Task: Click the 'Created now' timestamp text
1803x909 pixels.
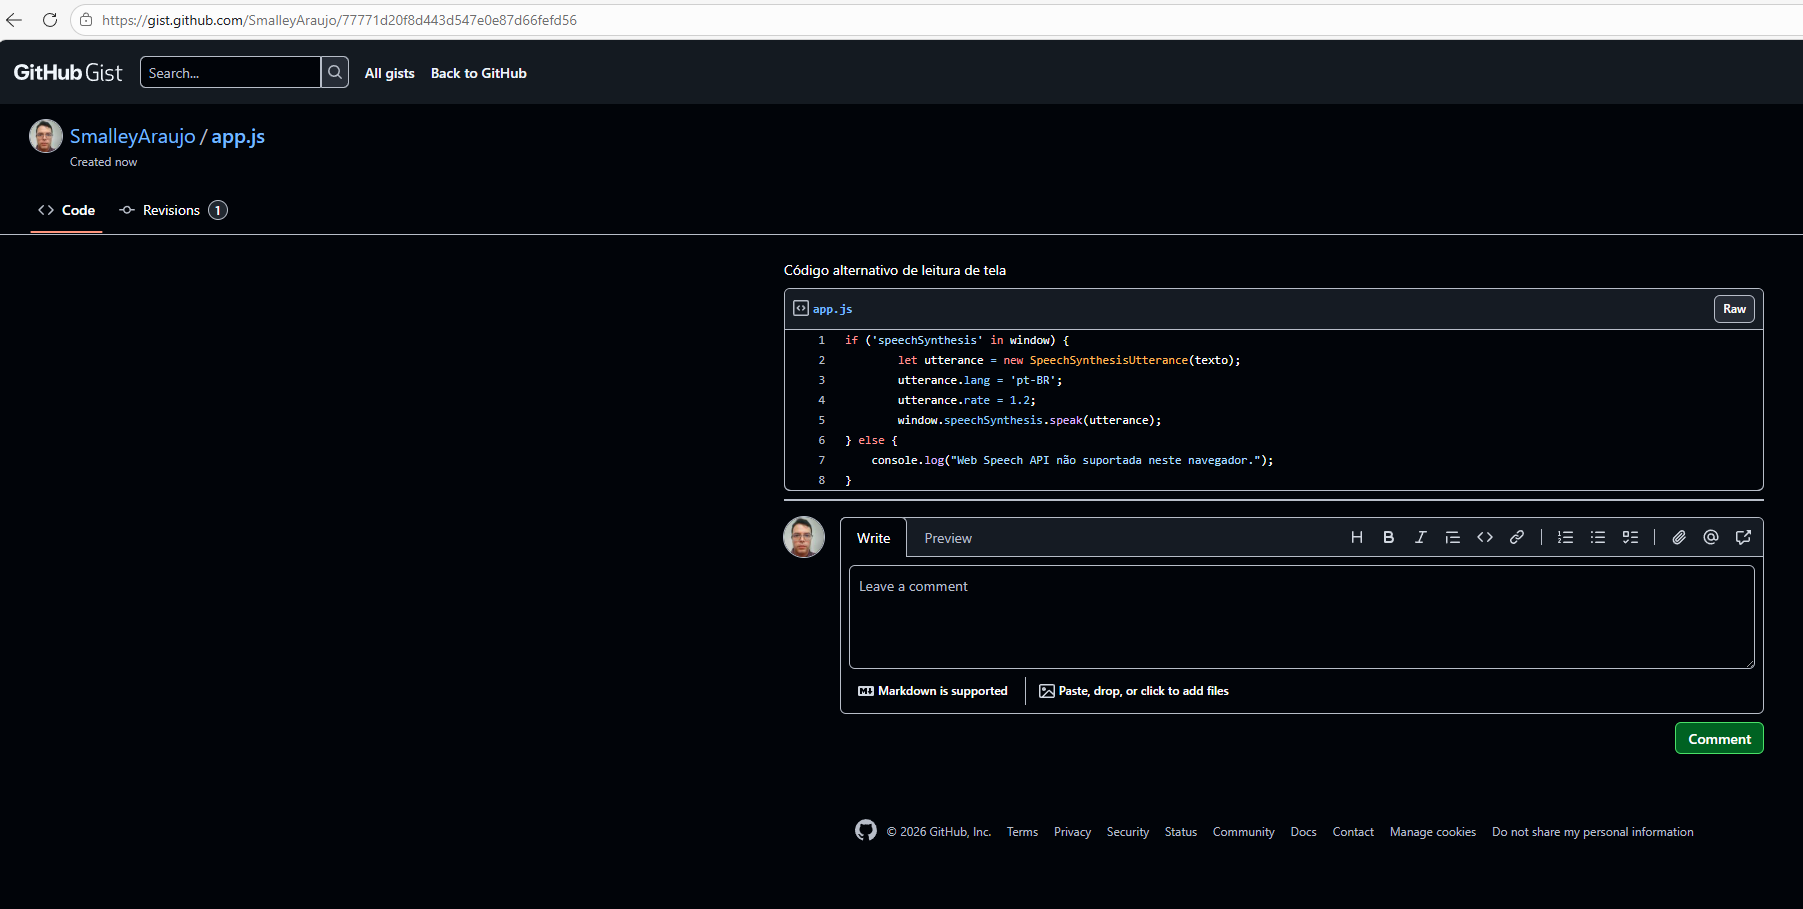Action: coord(104,162)
